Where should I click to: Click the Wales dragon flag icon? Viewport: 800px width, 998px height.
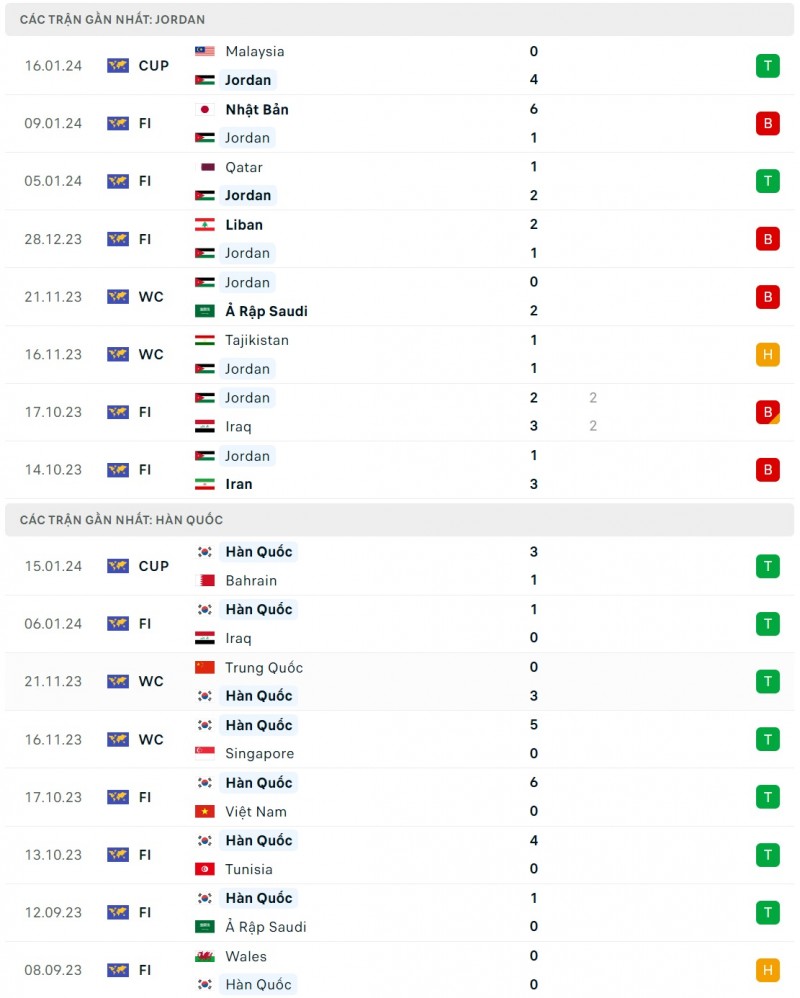point(205,957)
